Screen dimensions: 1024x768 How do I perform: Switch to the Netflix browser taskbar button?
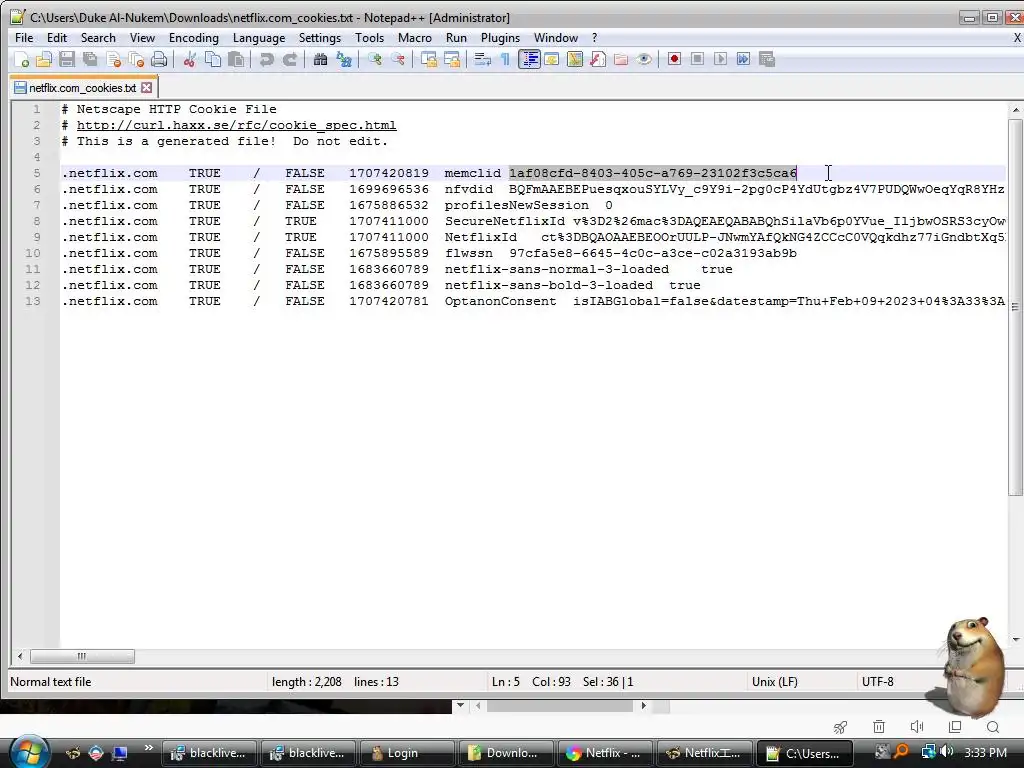pos(604,753)
